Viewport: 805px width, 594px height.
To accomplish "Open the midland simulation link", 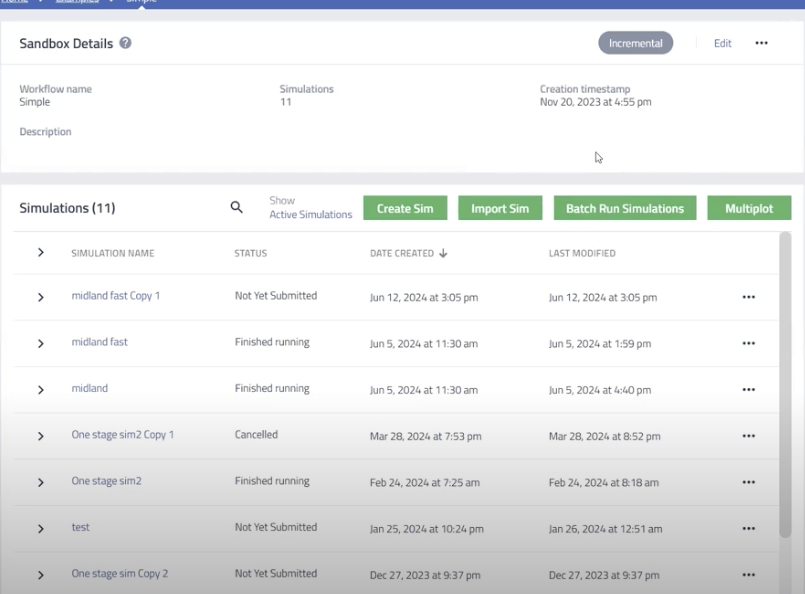I will [x=89, y=388].
